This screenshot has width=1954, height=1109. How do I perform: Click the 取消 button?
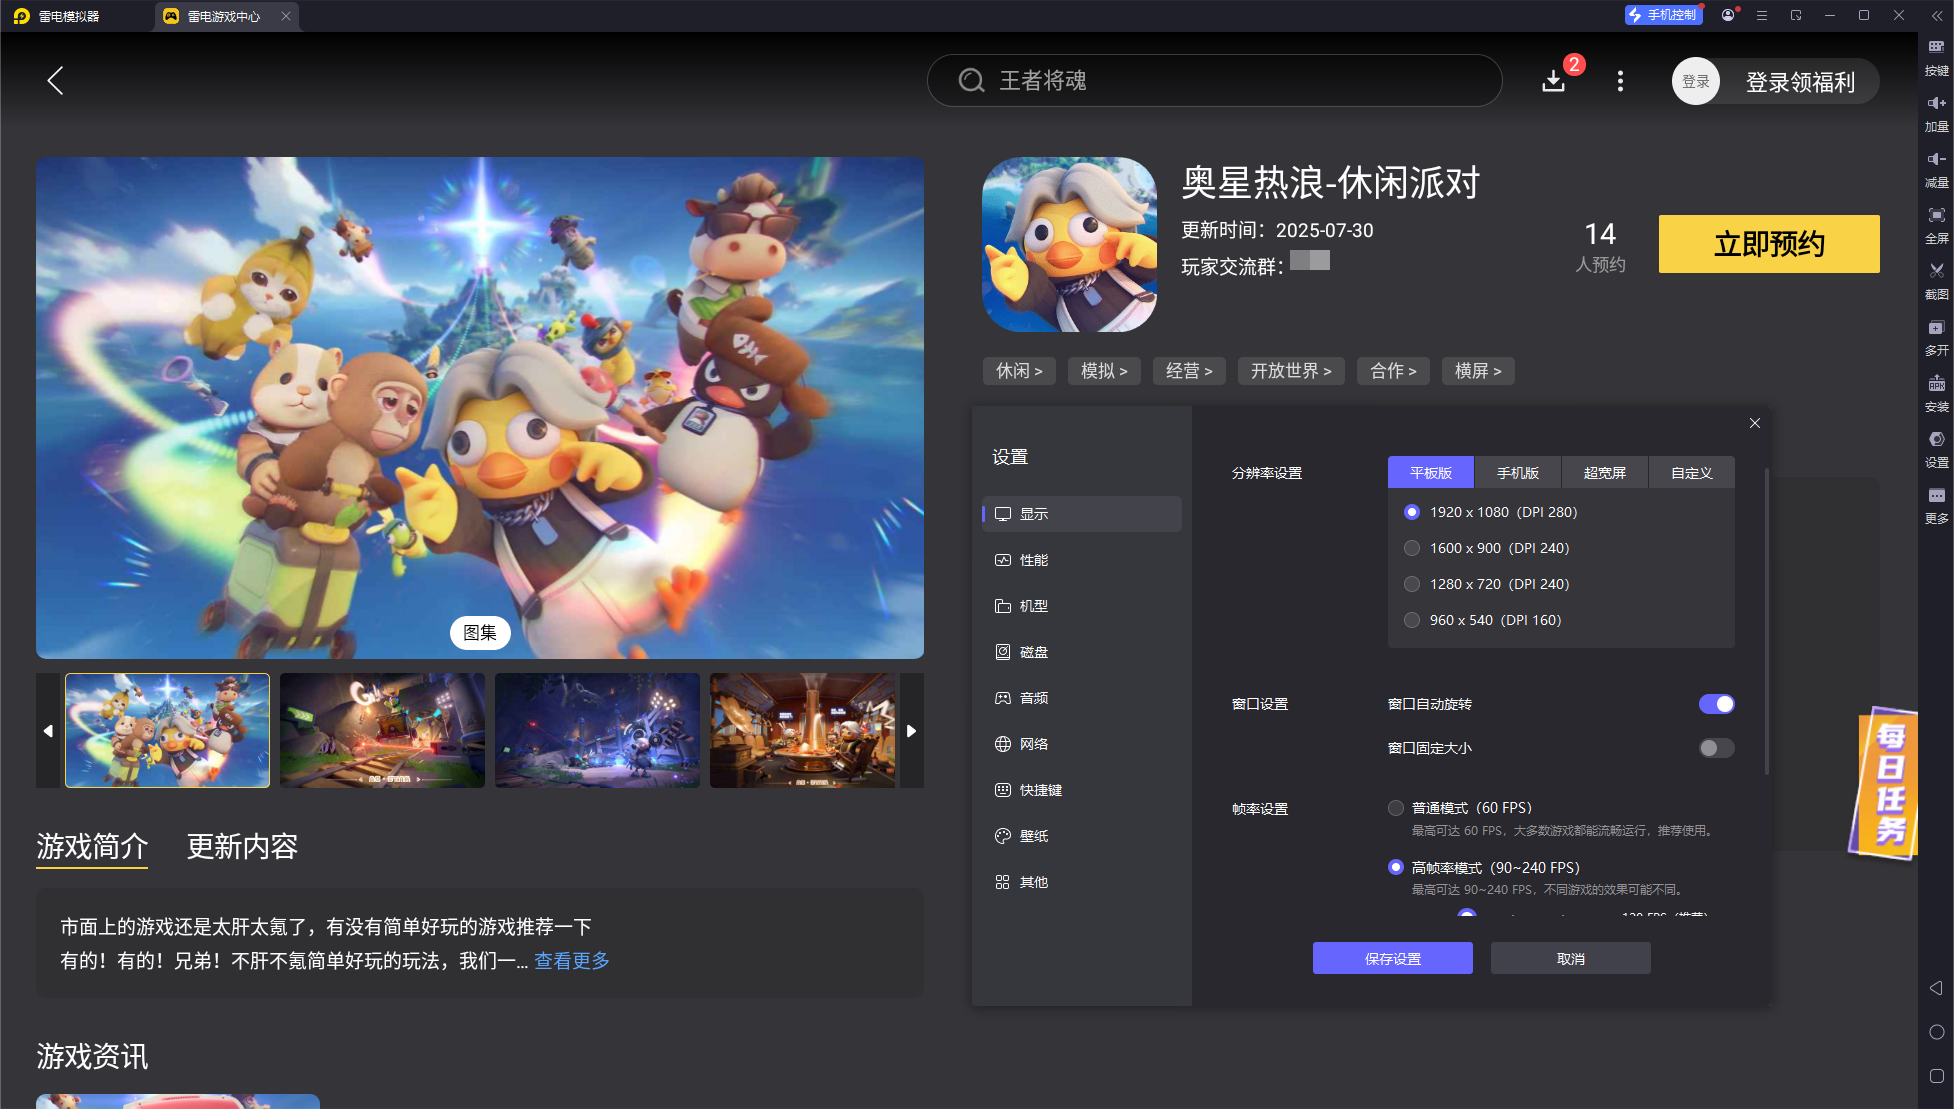(1570, 958)
